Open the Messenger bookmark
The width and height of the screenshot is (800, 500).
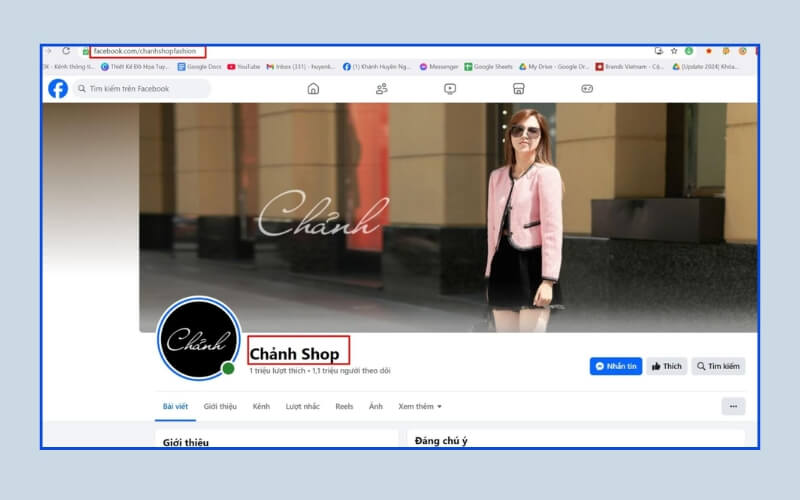click(x=439, y=67)
